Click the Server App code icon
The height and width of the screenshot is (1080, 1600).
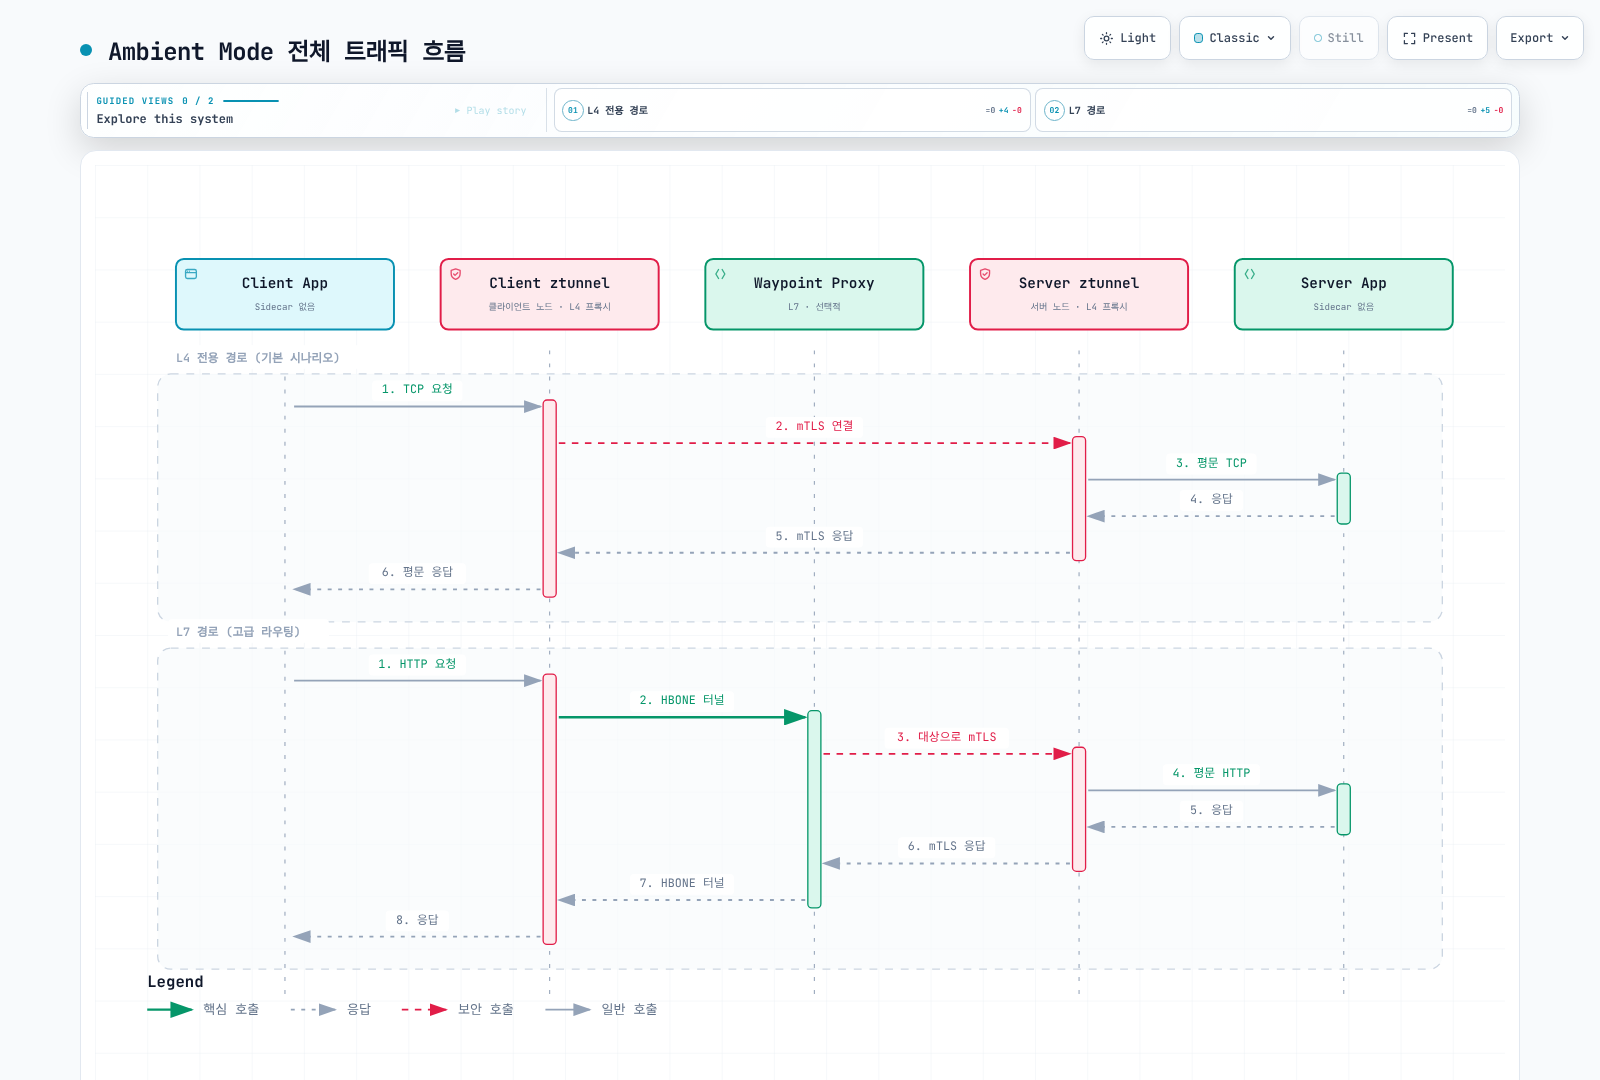click(x=1250, y=274)
